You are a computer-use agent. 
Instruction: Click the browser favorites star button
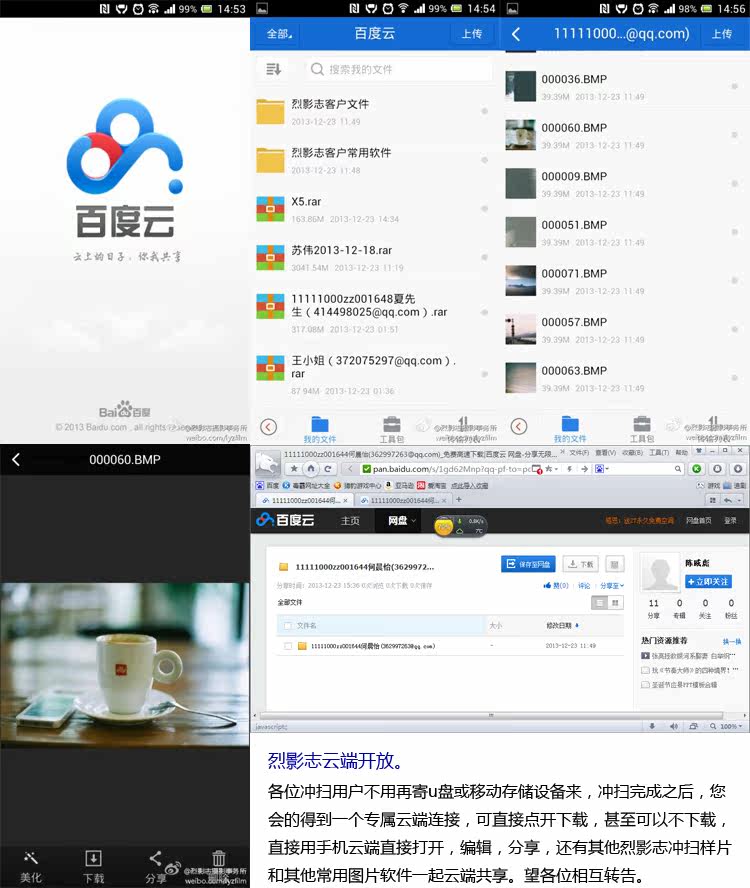click(294, 468)
